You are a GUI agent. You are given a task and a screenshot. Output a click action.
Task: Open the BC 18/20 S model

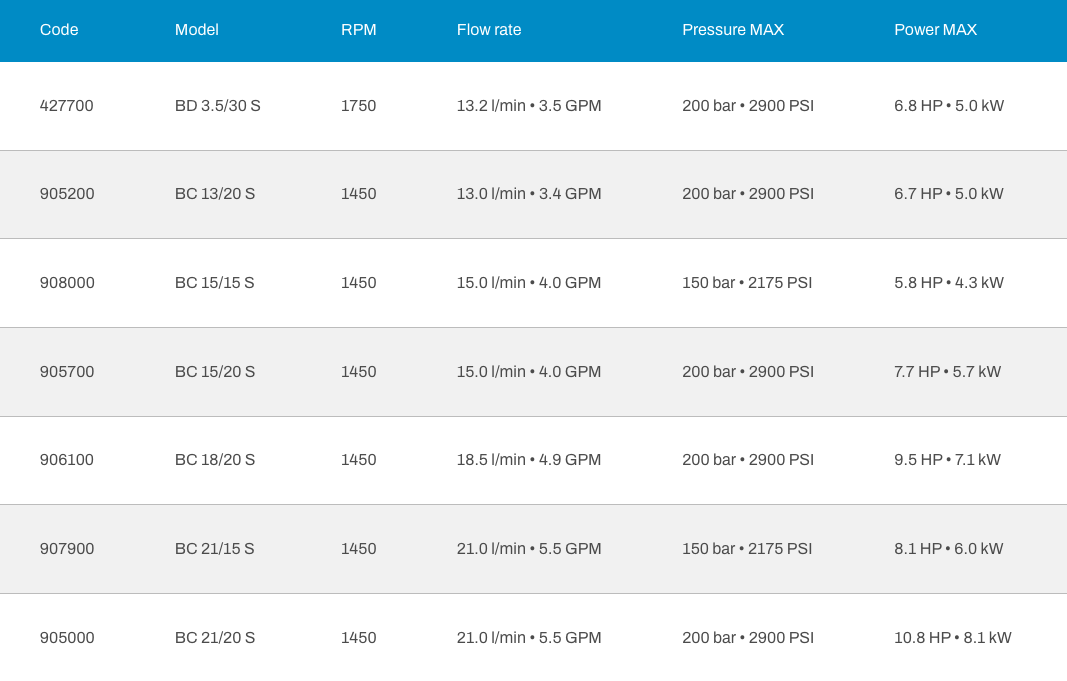coord(215,460)
